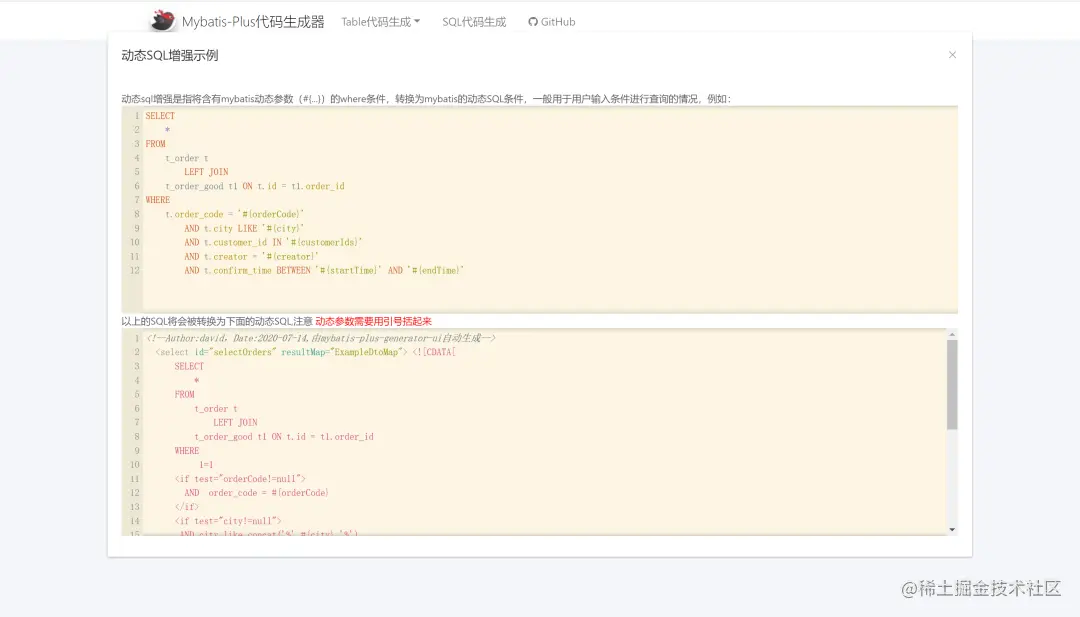
Task: Click the Table代码生成 dropdown caret
Action: tap(417, 22)
